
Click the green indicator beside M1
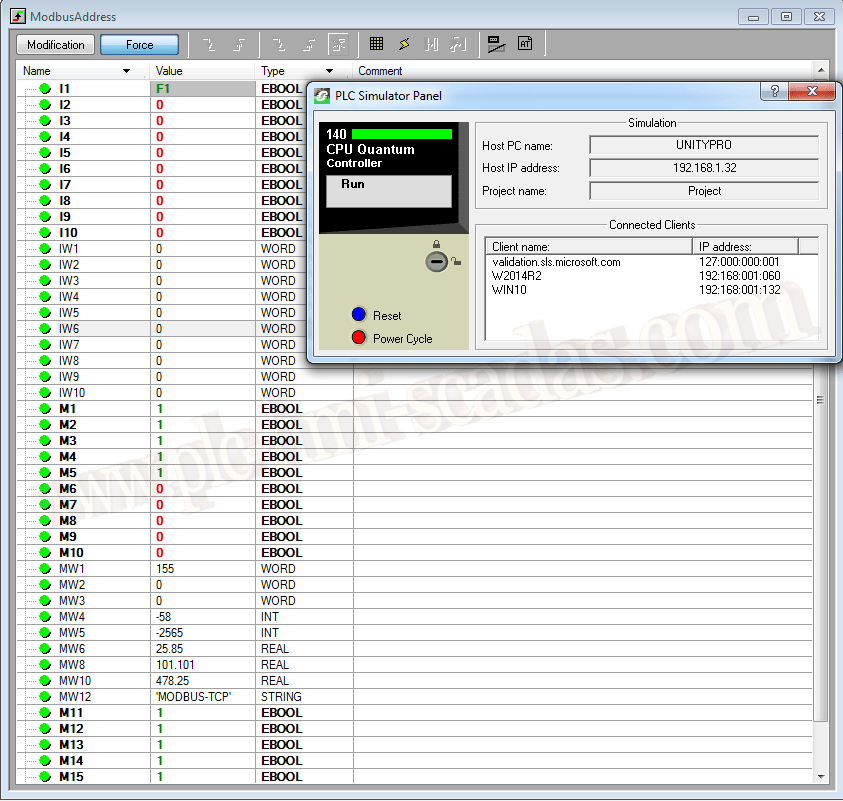point(45,409)
